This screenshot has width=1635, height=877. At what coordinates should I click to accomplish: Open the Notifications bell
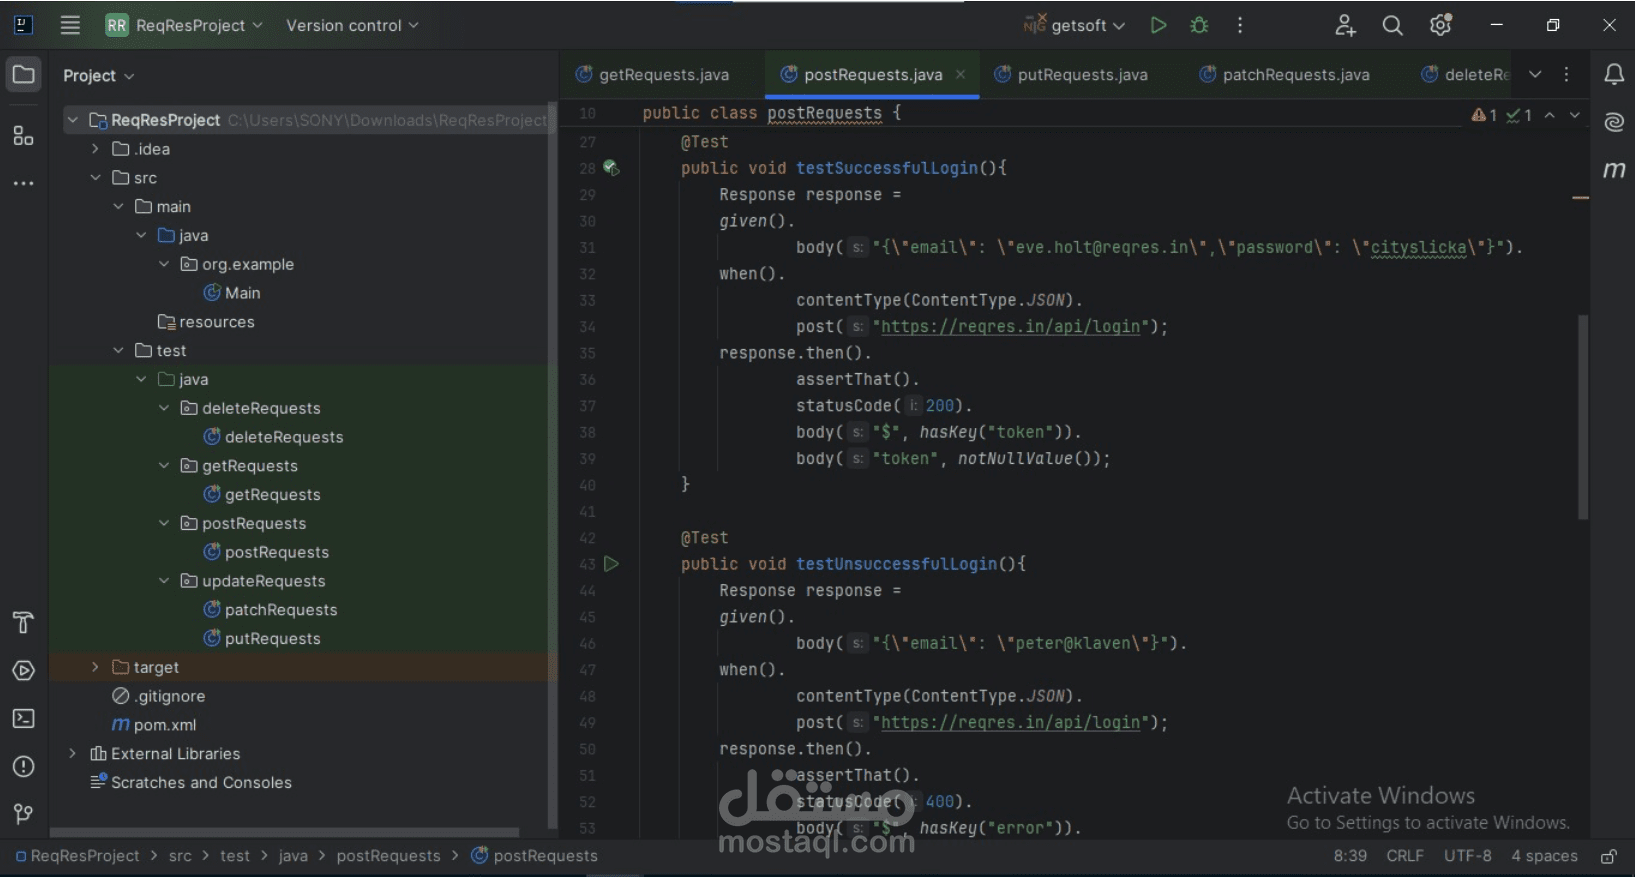click(1614, 74)
